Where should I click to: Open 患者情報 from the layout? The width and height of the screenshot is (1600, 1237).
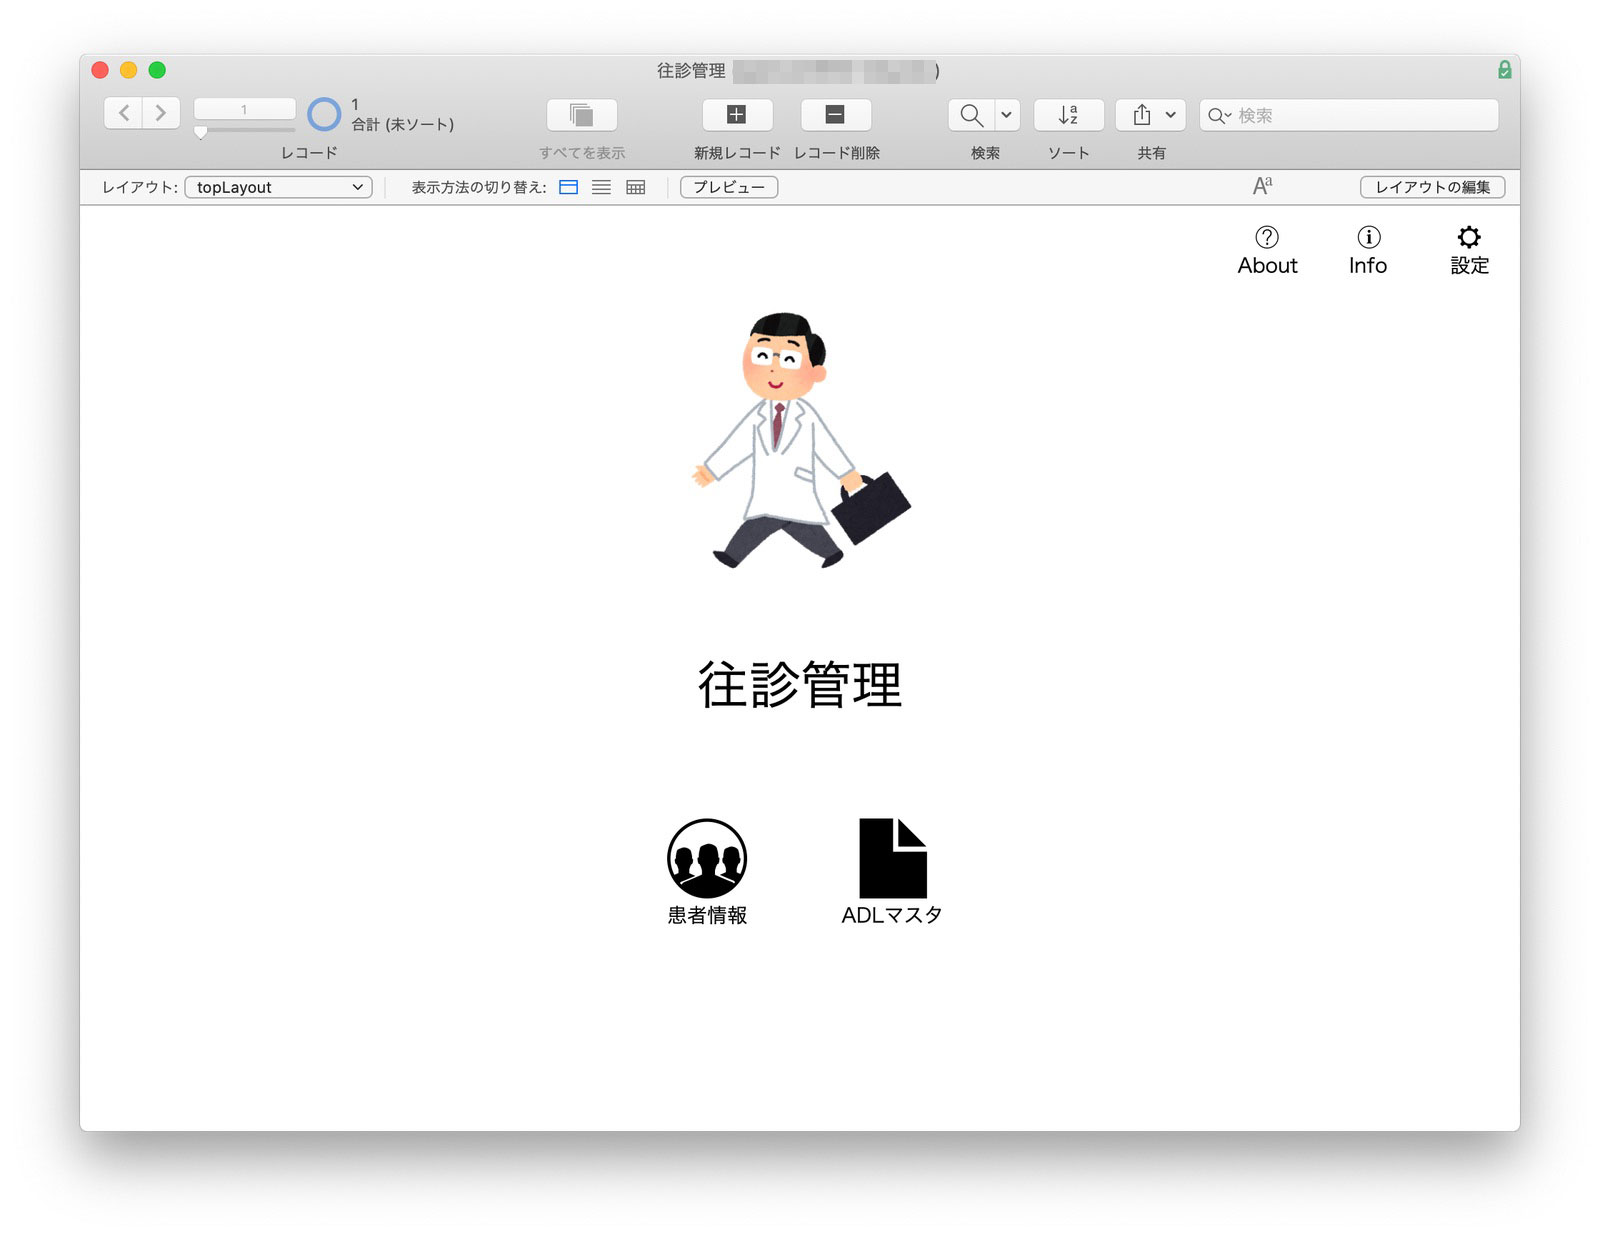pyautogui.click(x=707, y=860)
